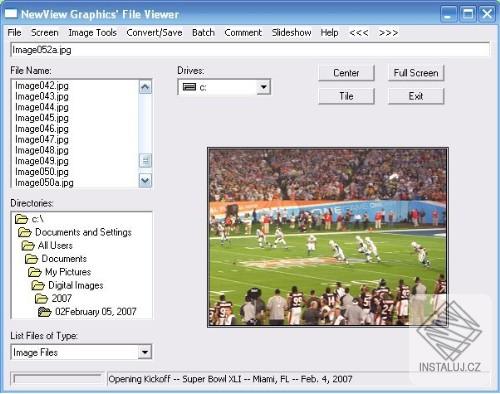Screen dimensions: 500x394
Task: Click the Documents folder icon
Action: [31, 259]
